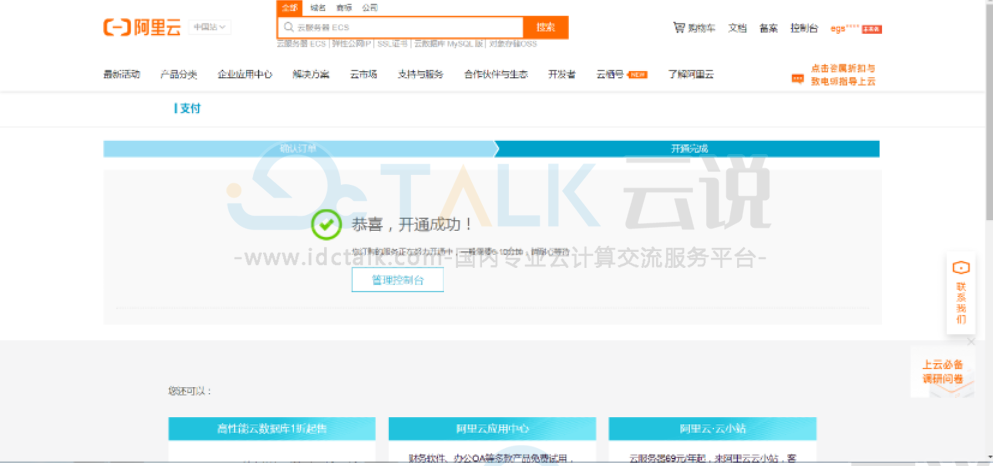Click the 云服务器69元/年起 description text
The width and height of the screenshot is (993, 466).
[712, 457]
